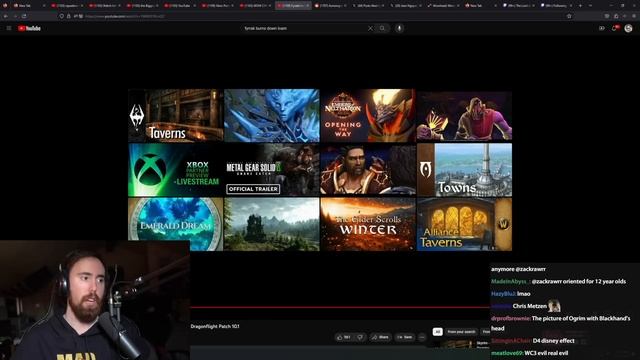Click the Dragonflight Patch 10.1 video title
This screenshot has width=640, height=360.
215,326
